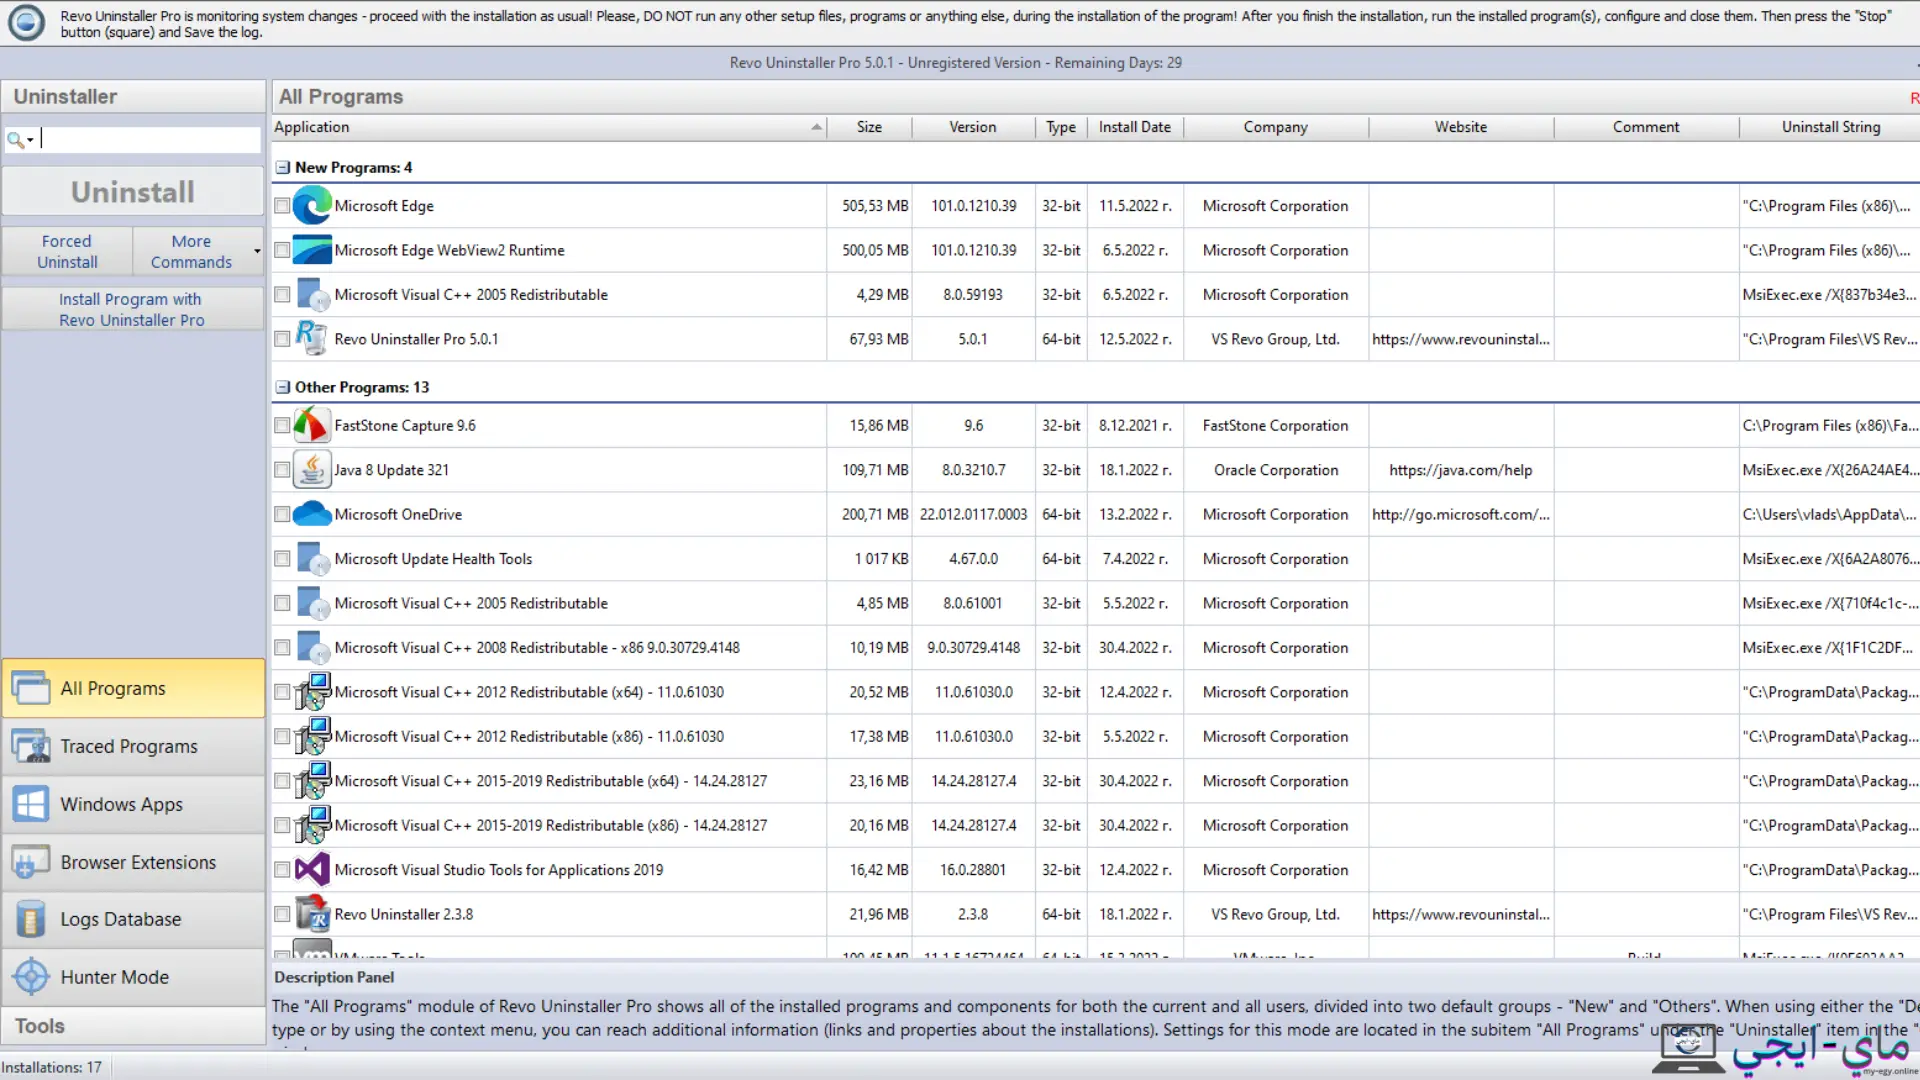The width and height of the screenshot is (1920, 1080).
Task: Check the Revo Uninstaller 2.3.8 checkbox
Action: (282, 914)
